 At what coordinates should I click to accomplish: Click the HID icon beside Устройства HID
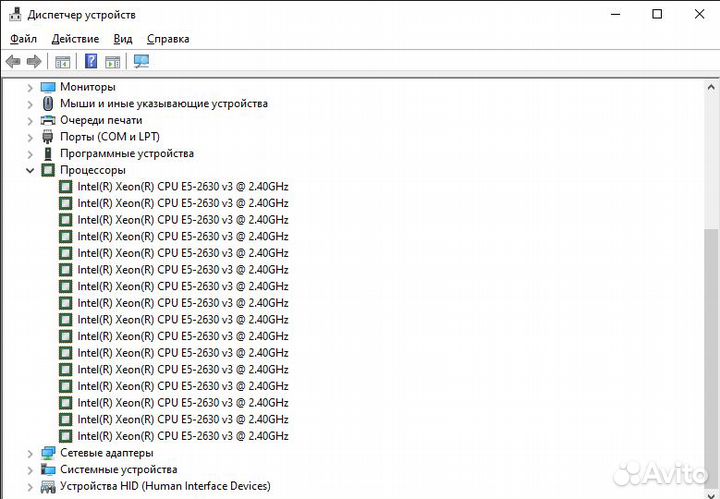pyautogui.click(x=48, y=486)
